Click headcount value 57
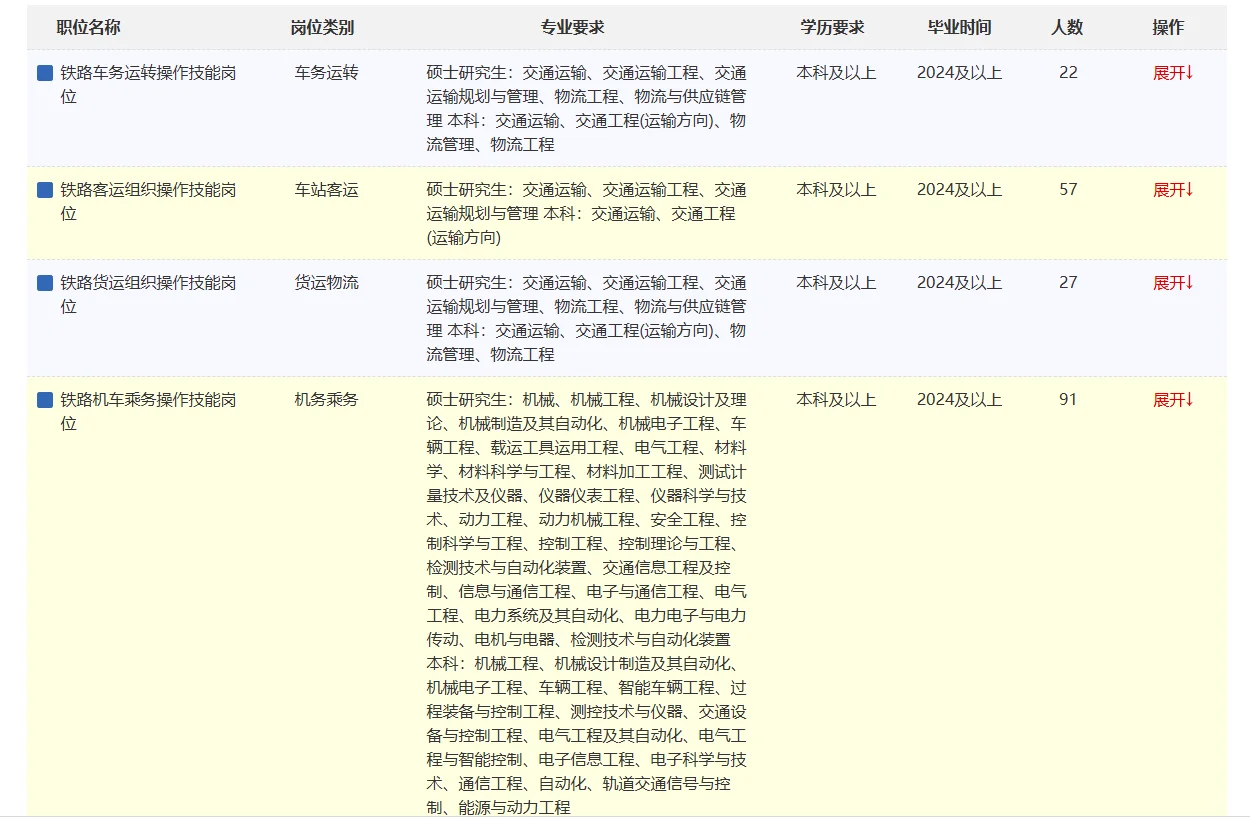 (x=1068, y=190)
